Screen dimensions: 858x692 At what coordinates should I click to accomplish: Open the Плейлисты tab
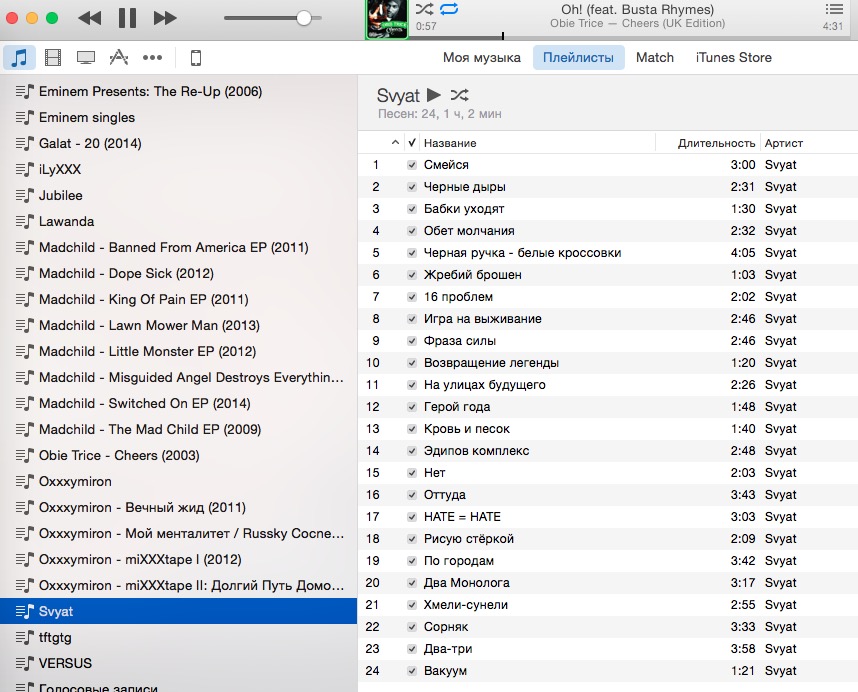point(578,57)
